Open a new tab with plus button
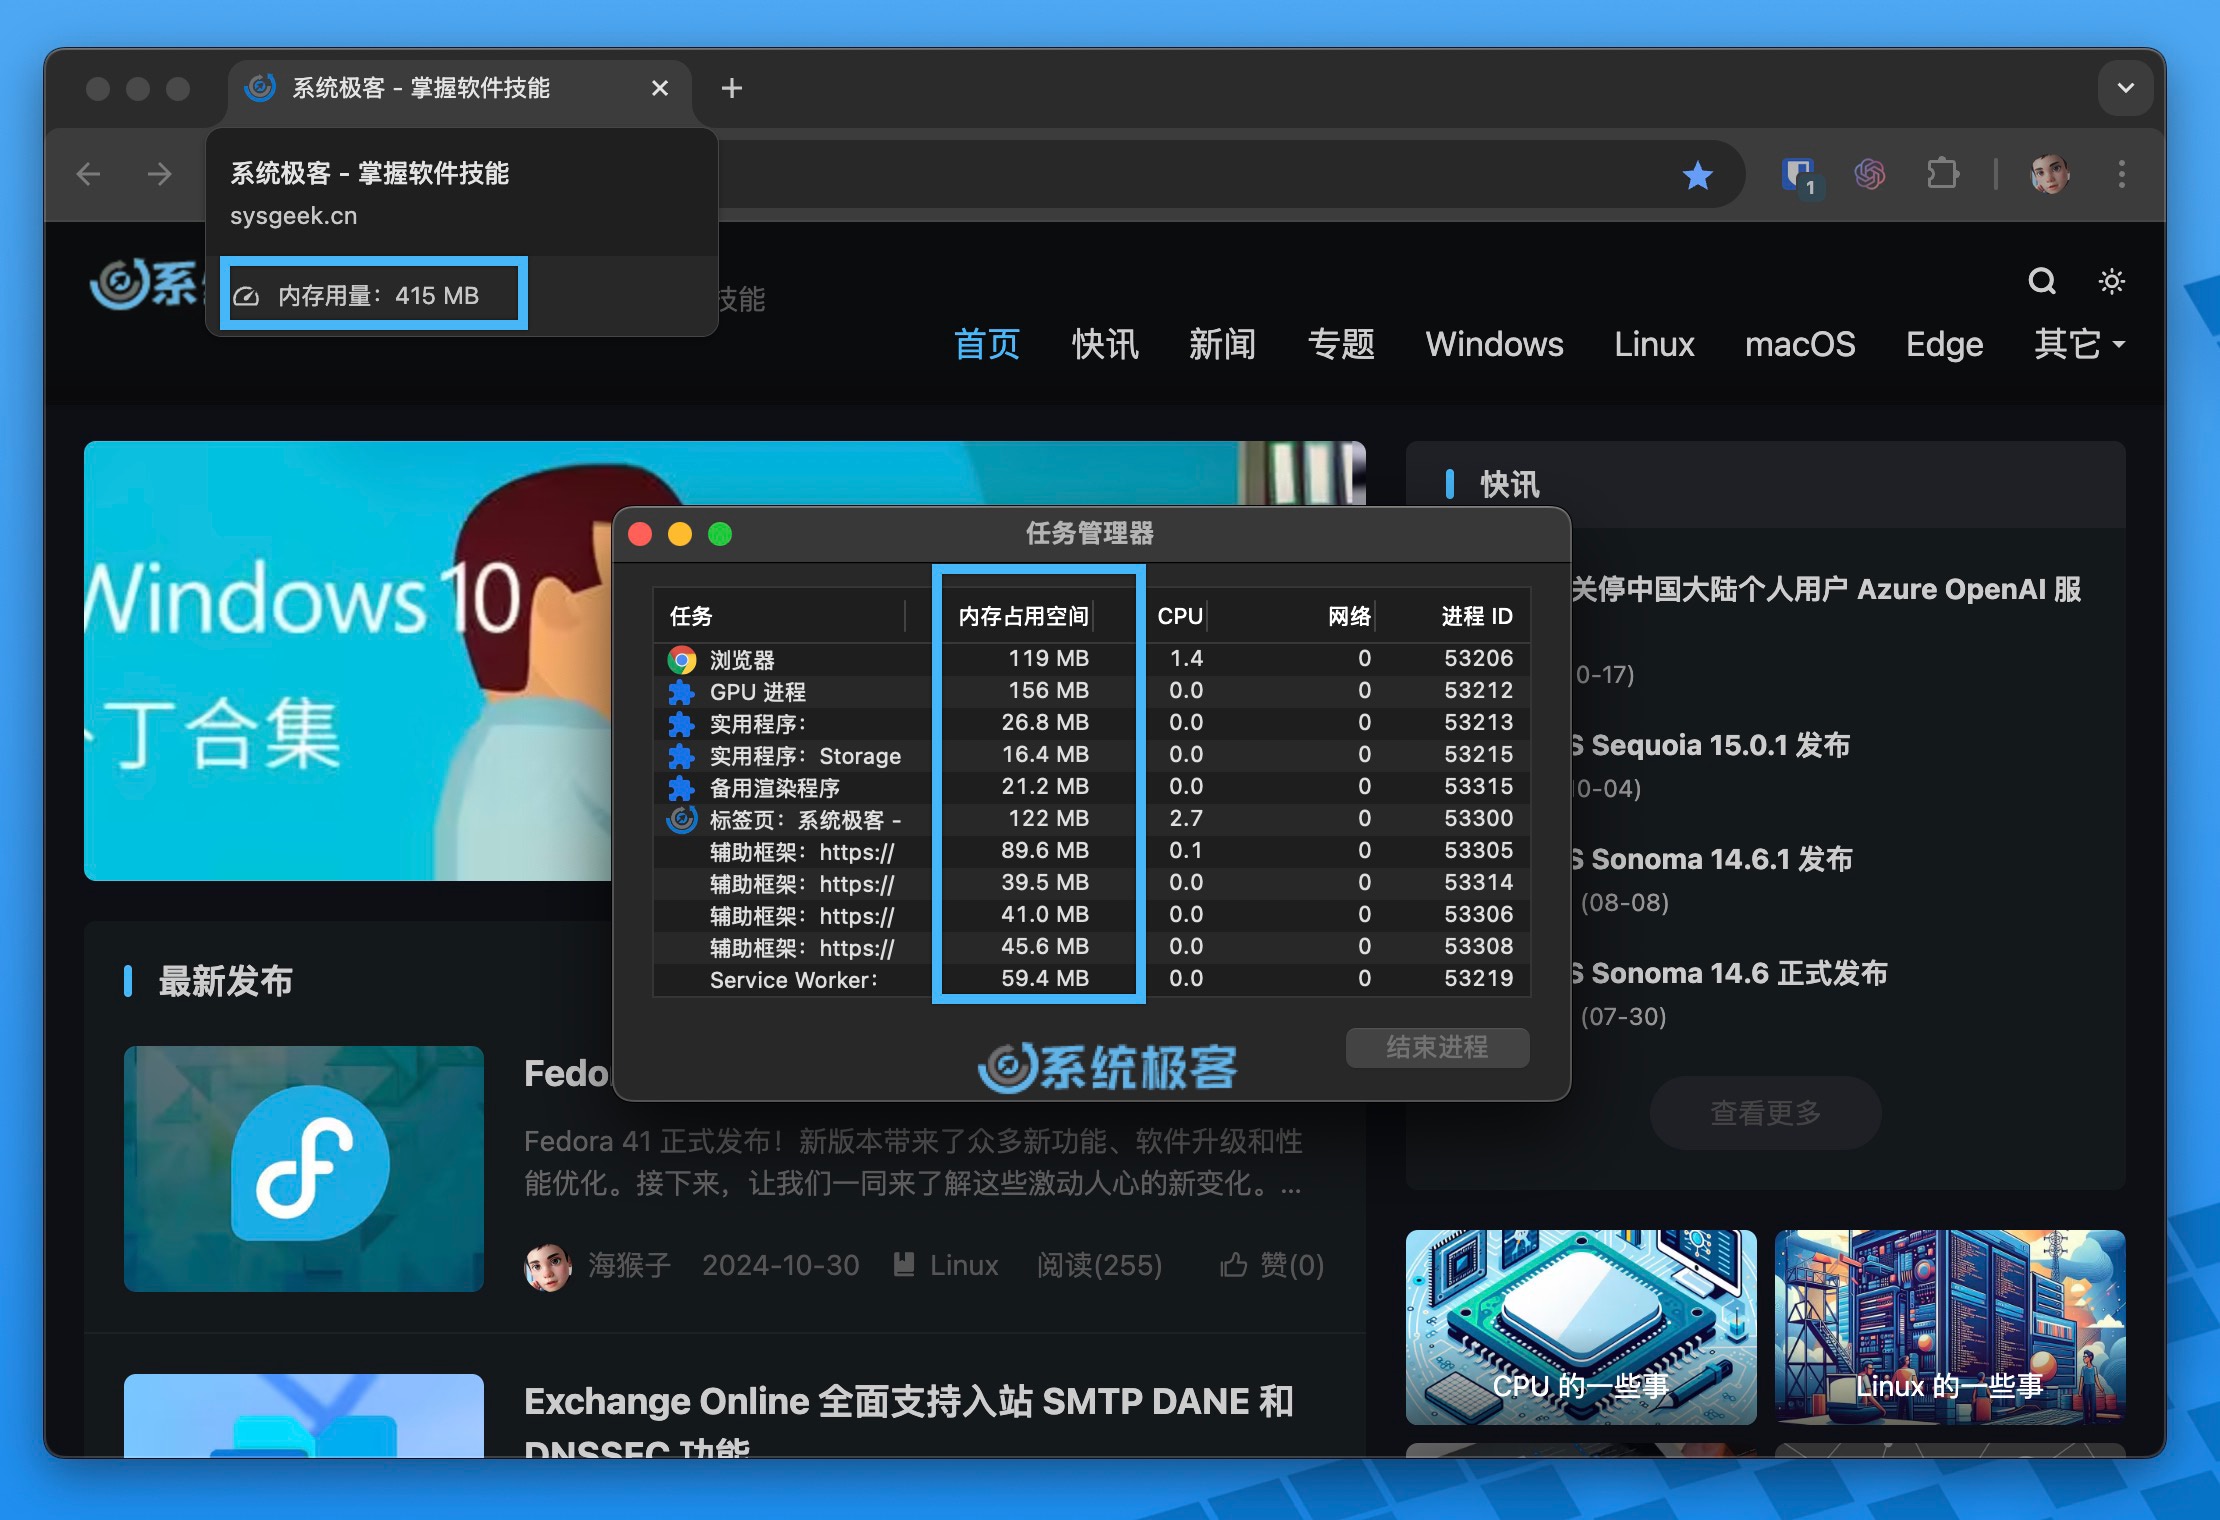The image size is (2220, 1520). pos(732,88)
